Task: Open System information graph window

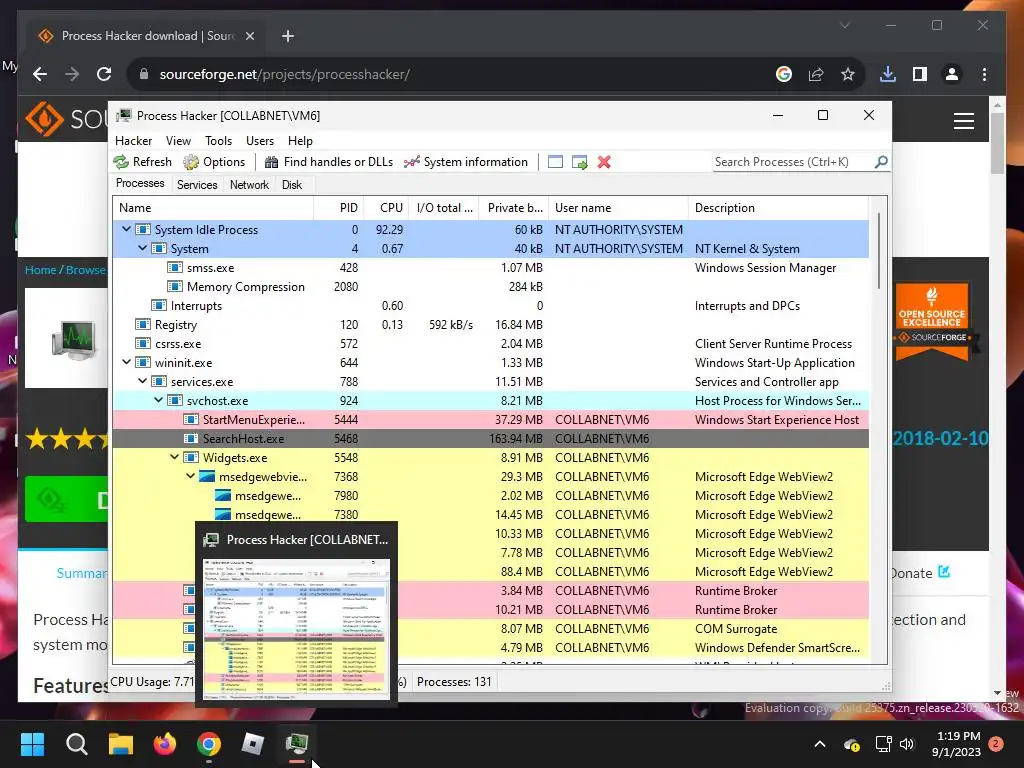Action: (466, 162)
